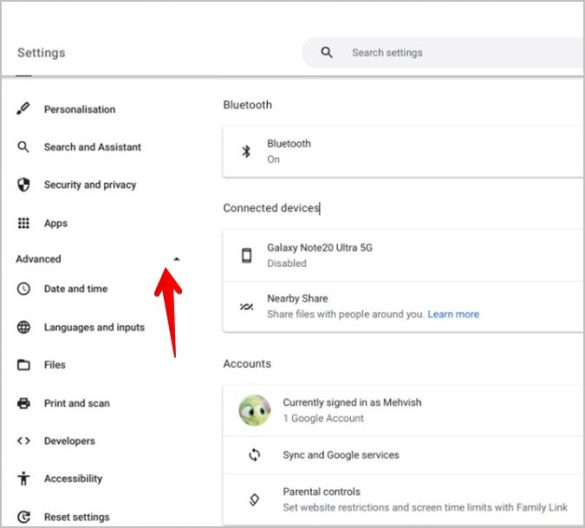The image size is (585, 528).
Task: Click the Search settings field
Action: coord(443,53)
